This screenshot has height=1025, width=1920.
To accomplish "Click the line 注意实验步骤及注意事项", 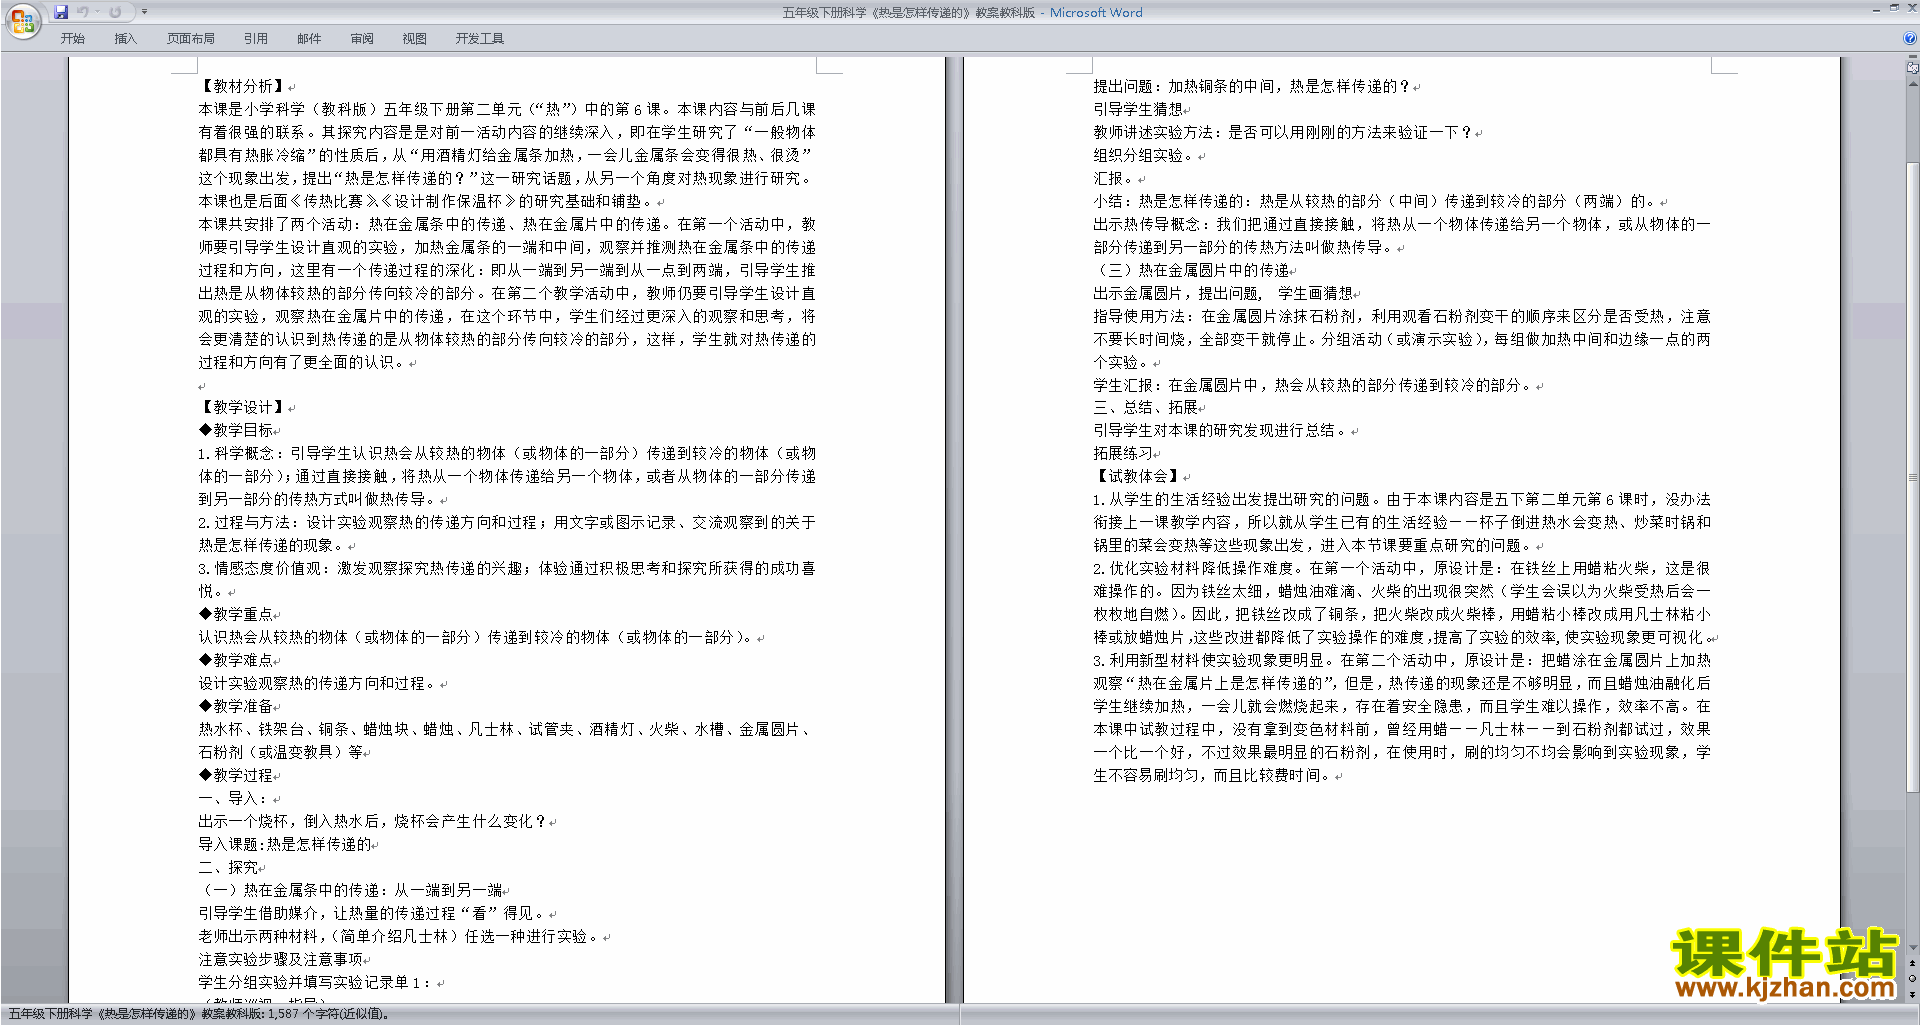I will point(280,959).
